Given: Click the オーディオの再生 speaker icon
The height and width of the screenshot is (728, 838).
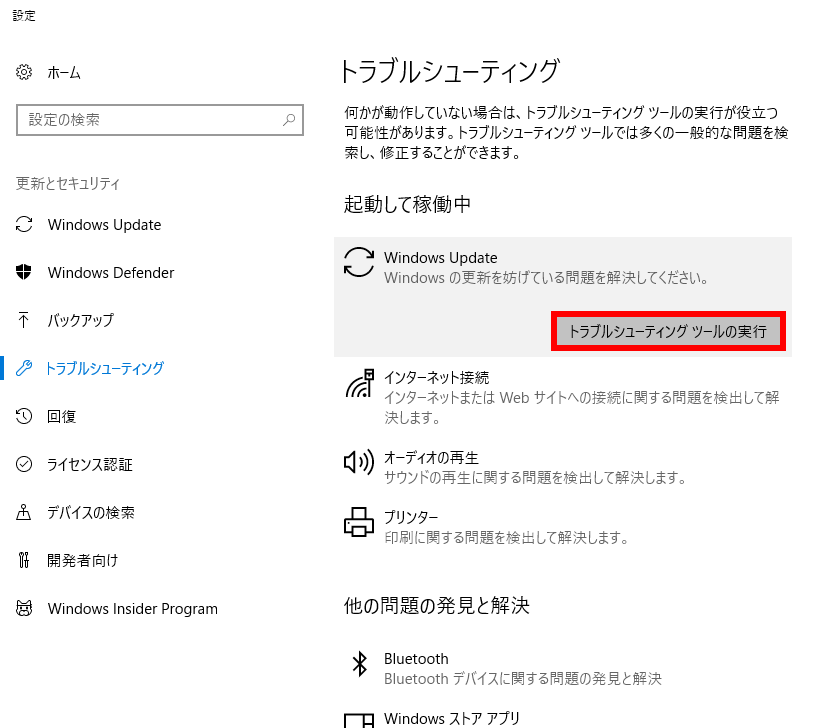Looking at the screenshot, I should (359, 462).
